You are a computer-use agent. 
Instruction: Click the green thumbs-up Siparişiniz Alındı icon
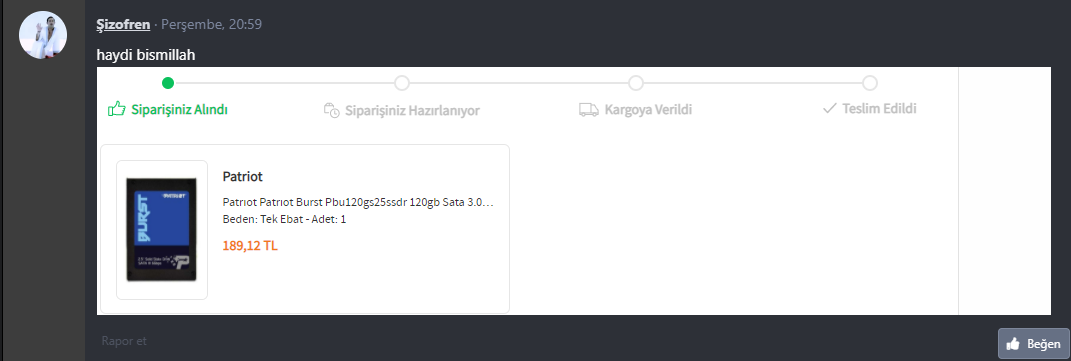coord(117,109)
